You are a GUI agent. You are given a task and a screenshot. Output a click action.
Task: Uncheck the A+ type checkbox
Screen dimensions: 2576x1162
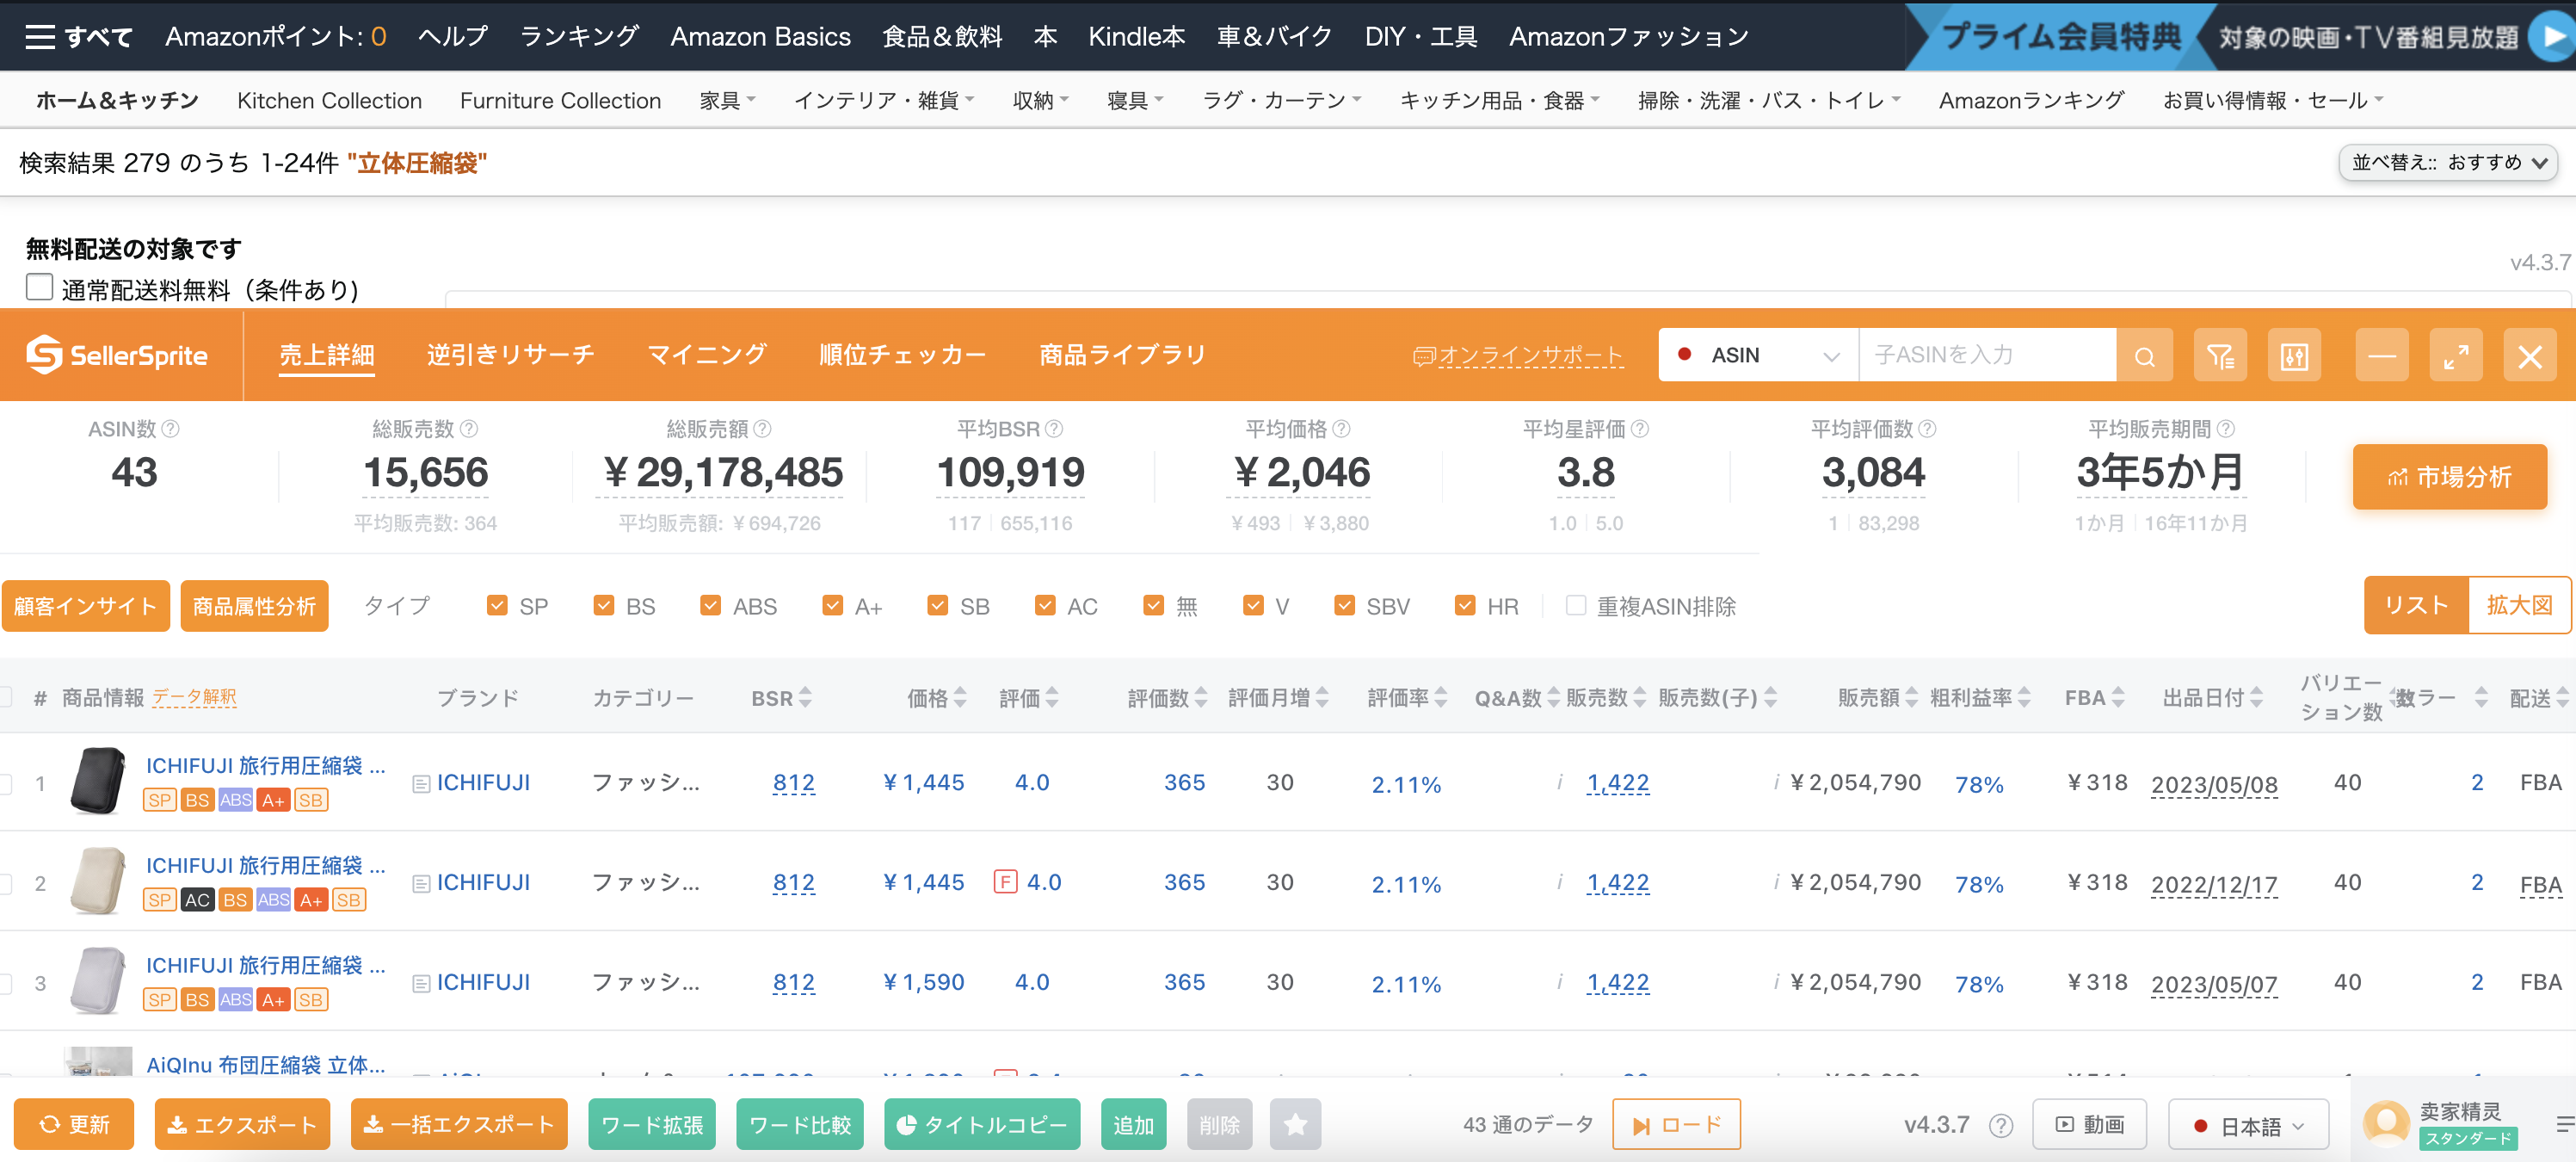pos(832,606)
